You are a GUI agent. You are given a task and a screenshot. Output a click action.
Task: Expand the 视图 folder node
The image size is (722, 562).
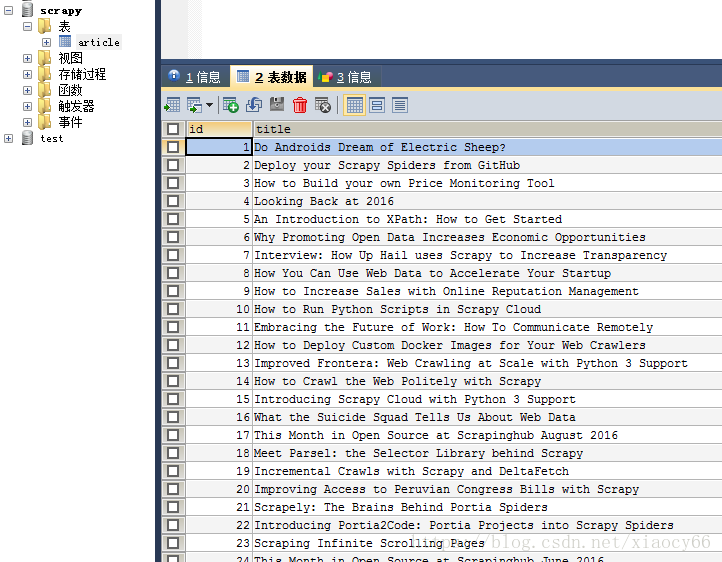point(27,58)
